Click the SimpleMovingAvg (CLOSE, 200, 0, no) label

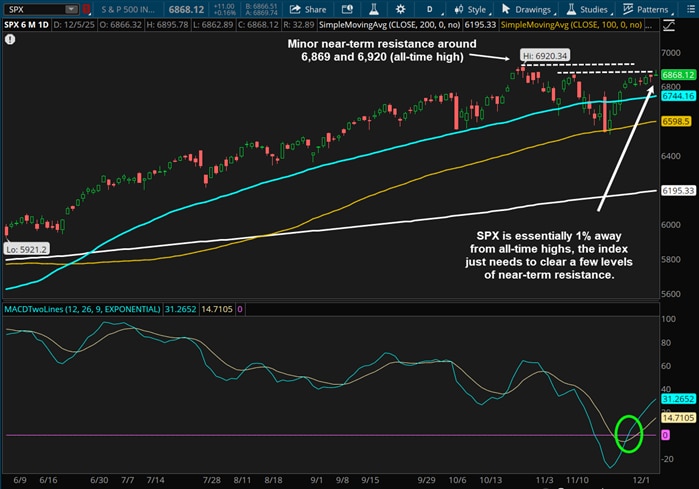389,25
